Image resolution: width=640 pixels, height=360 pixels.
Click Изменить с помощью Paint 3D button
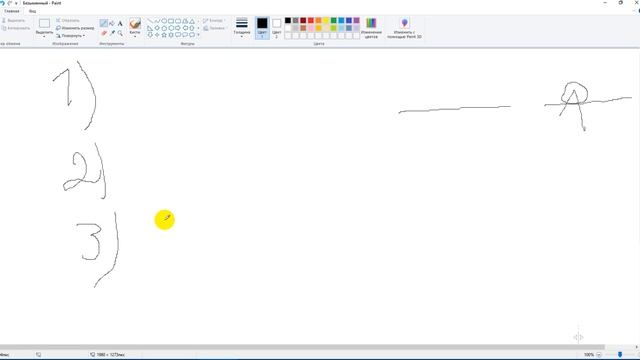[404, 28]
